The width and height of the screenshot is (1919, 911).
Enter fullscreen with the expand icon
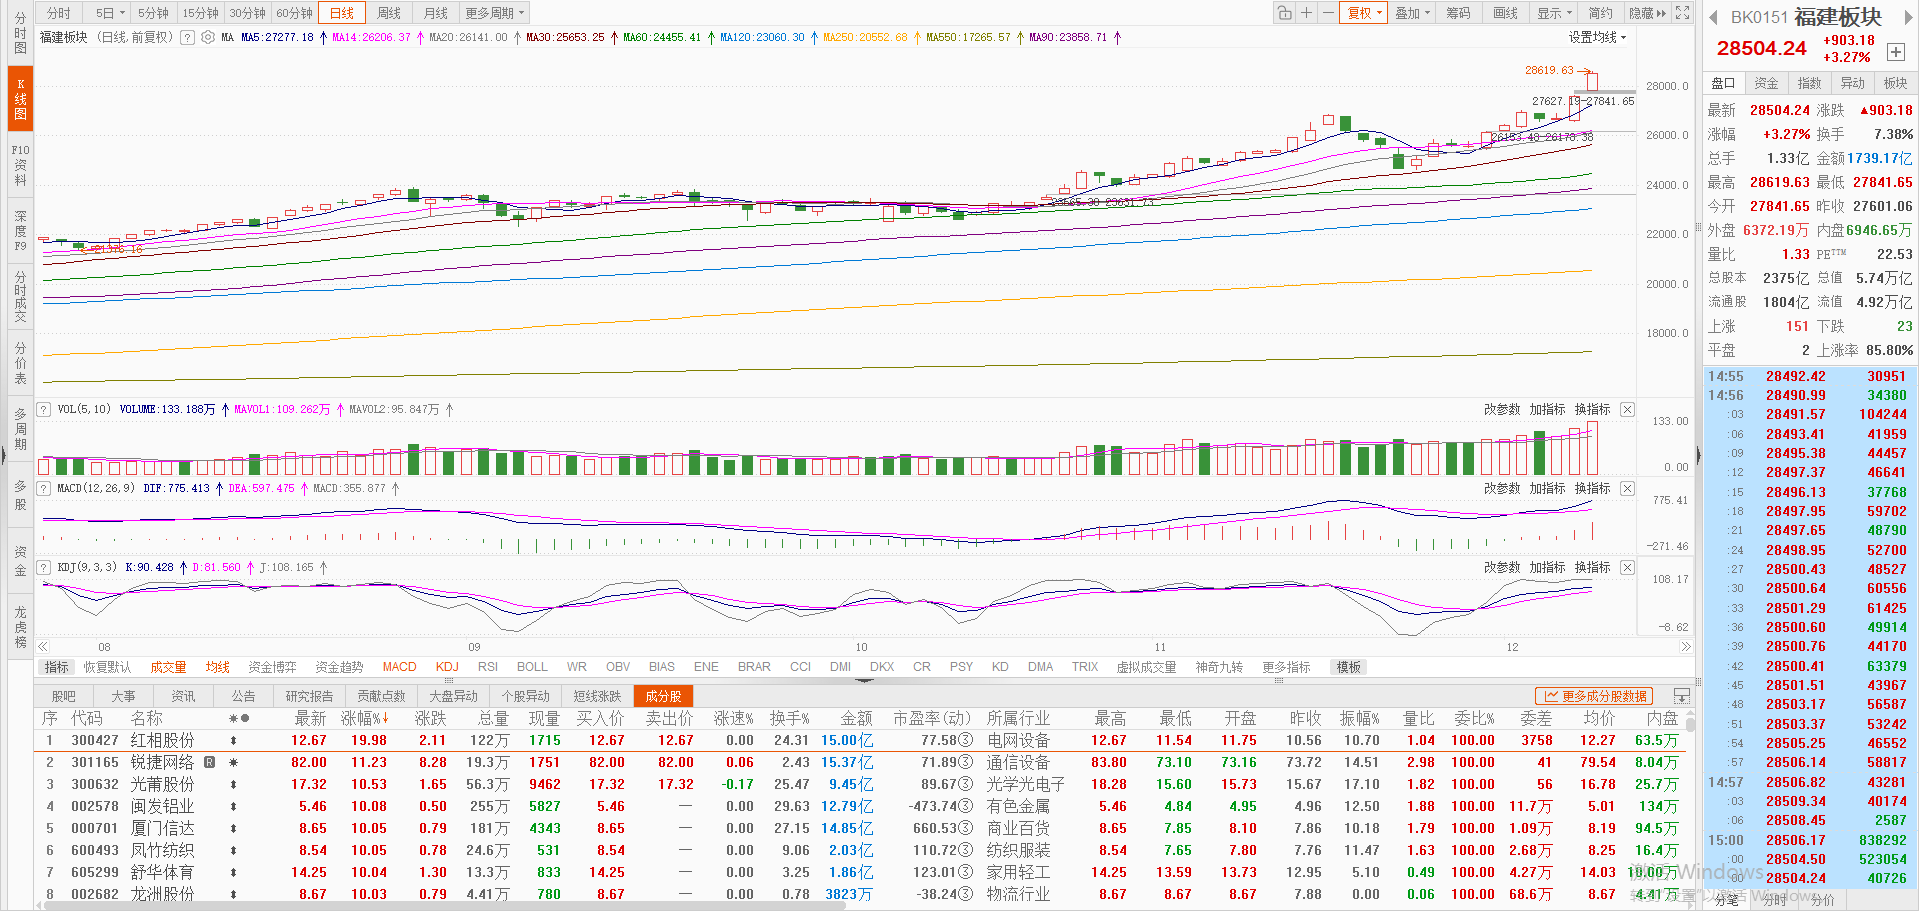(1683, 13)
